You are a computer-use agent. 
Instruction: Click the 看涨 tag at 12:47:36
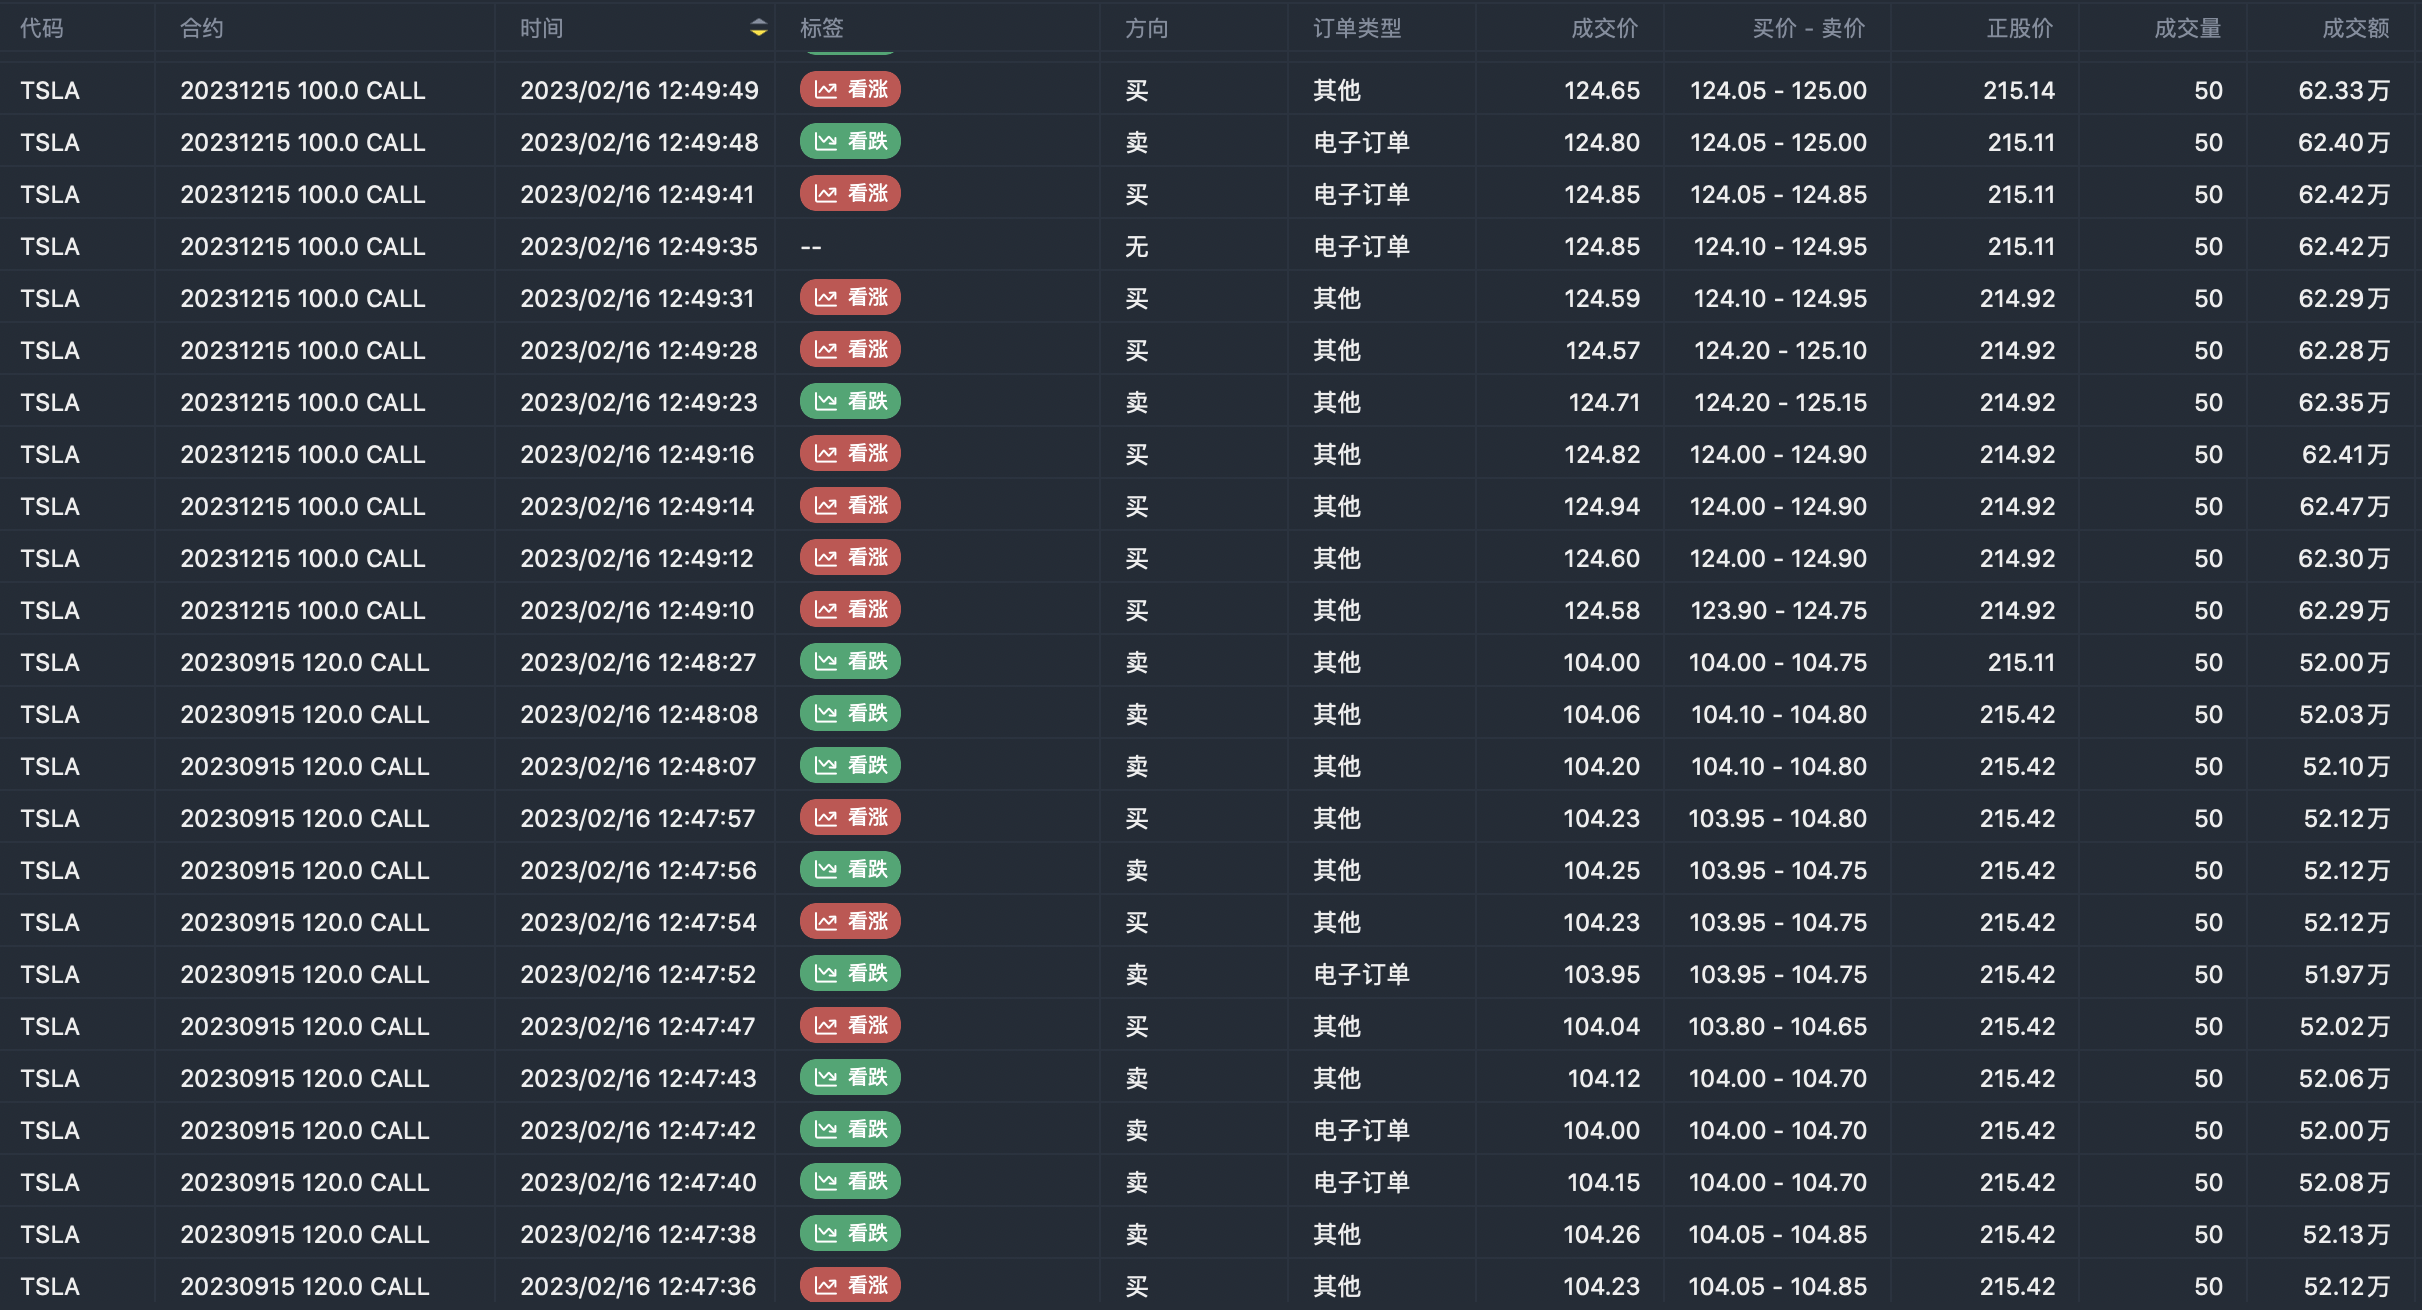tap(850, 1286)
